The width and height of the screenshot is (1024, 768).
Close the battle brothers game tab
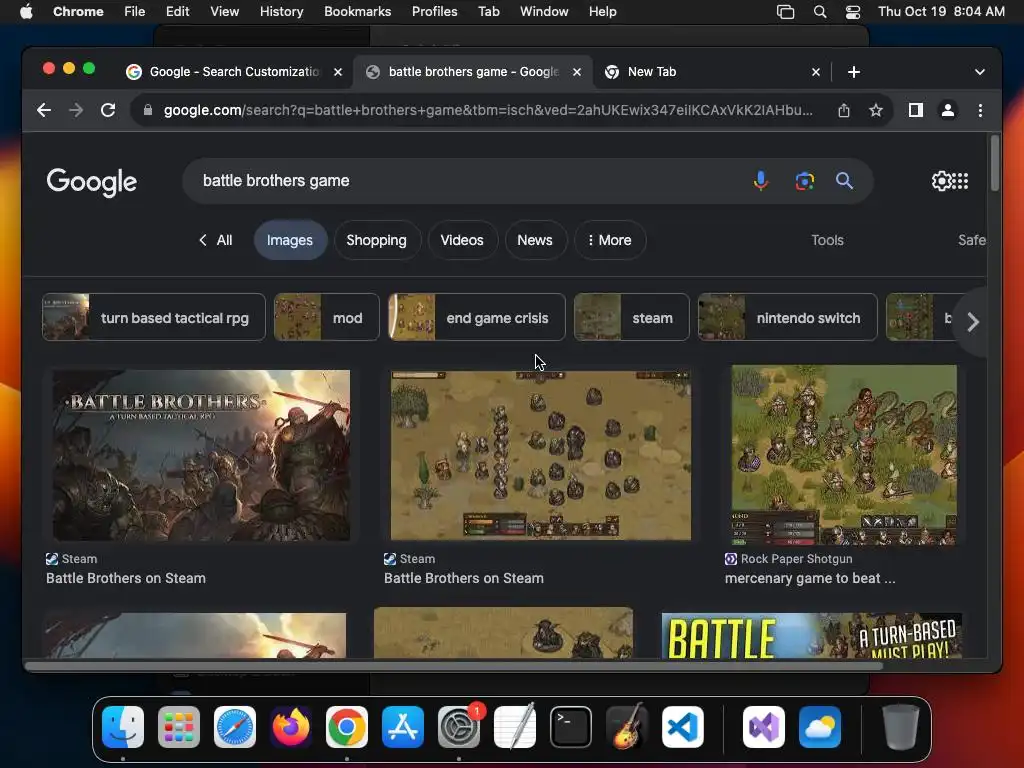pyautogui.click(x=577, y=72)
